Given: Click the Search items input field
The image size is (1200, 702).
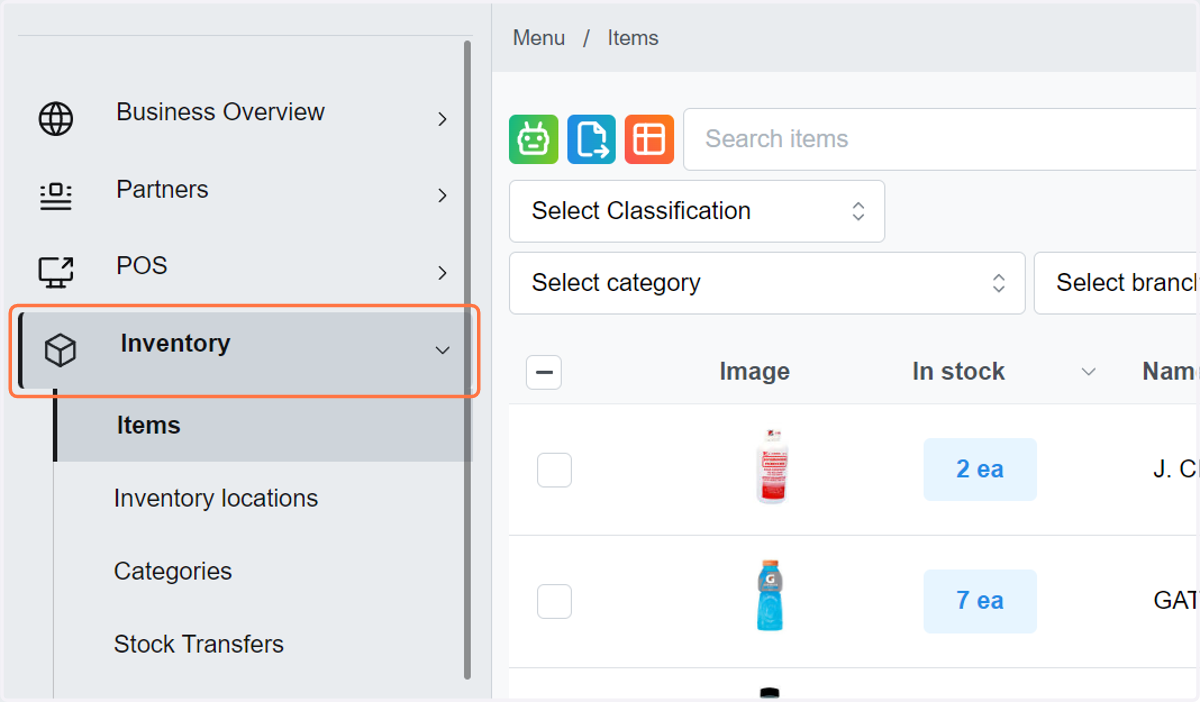Looking at the screenshot, I should [x=941, y=139].
